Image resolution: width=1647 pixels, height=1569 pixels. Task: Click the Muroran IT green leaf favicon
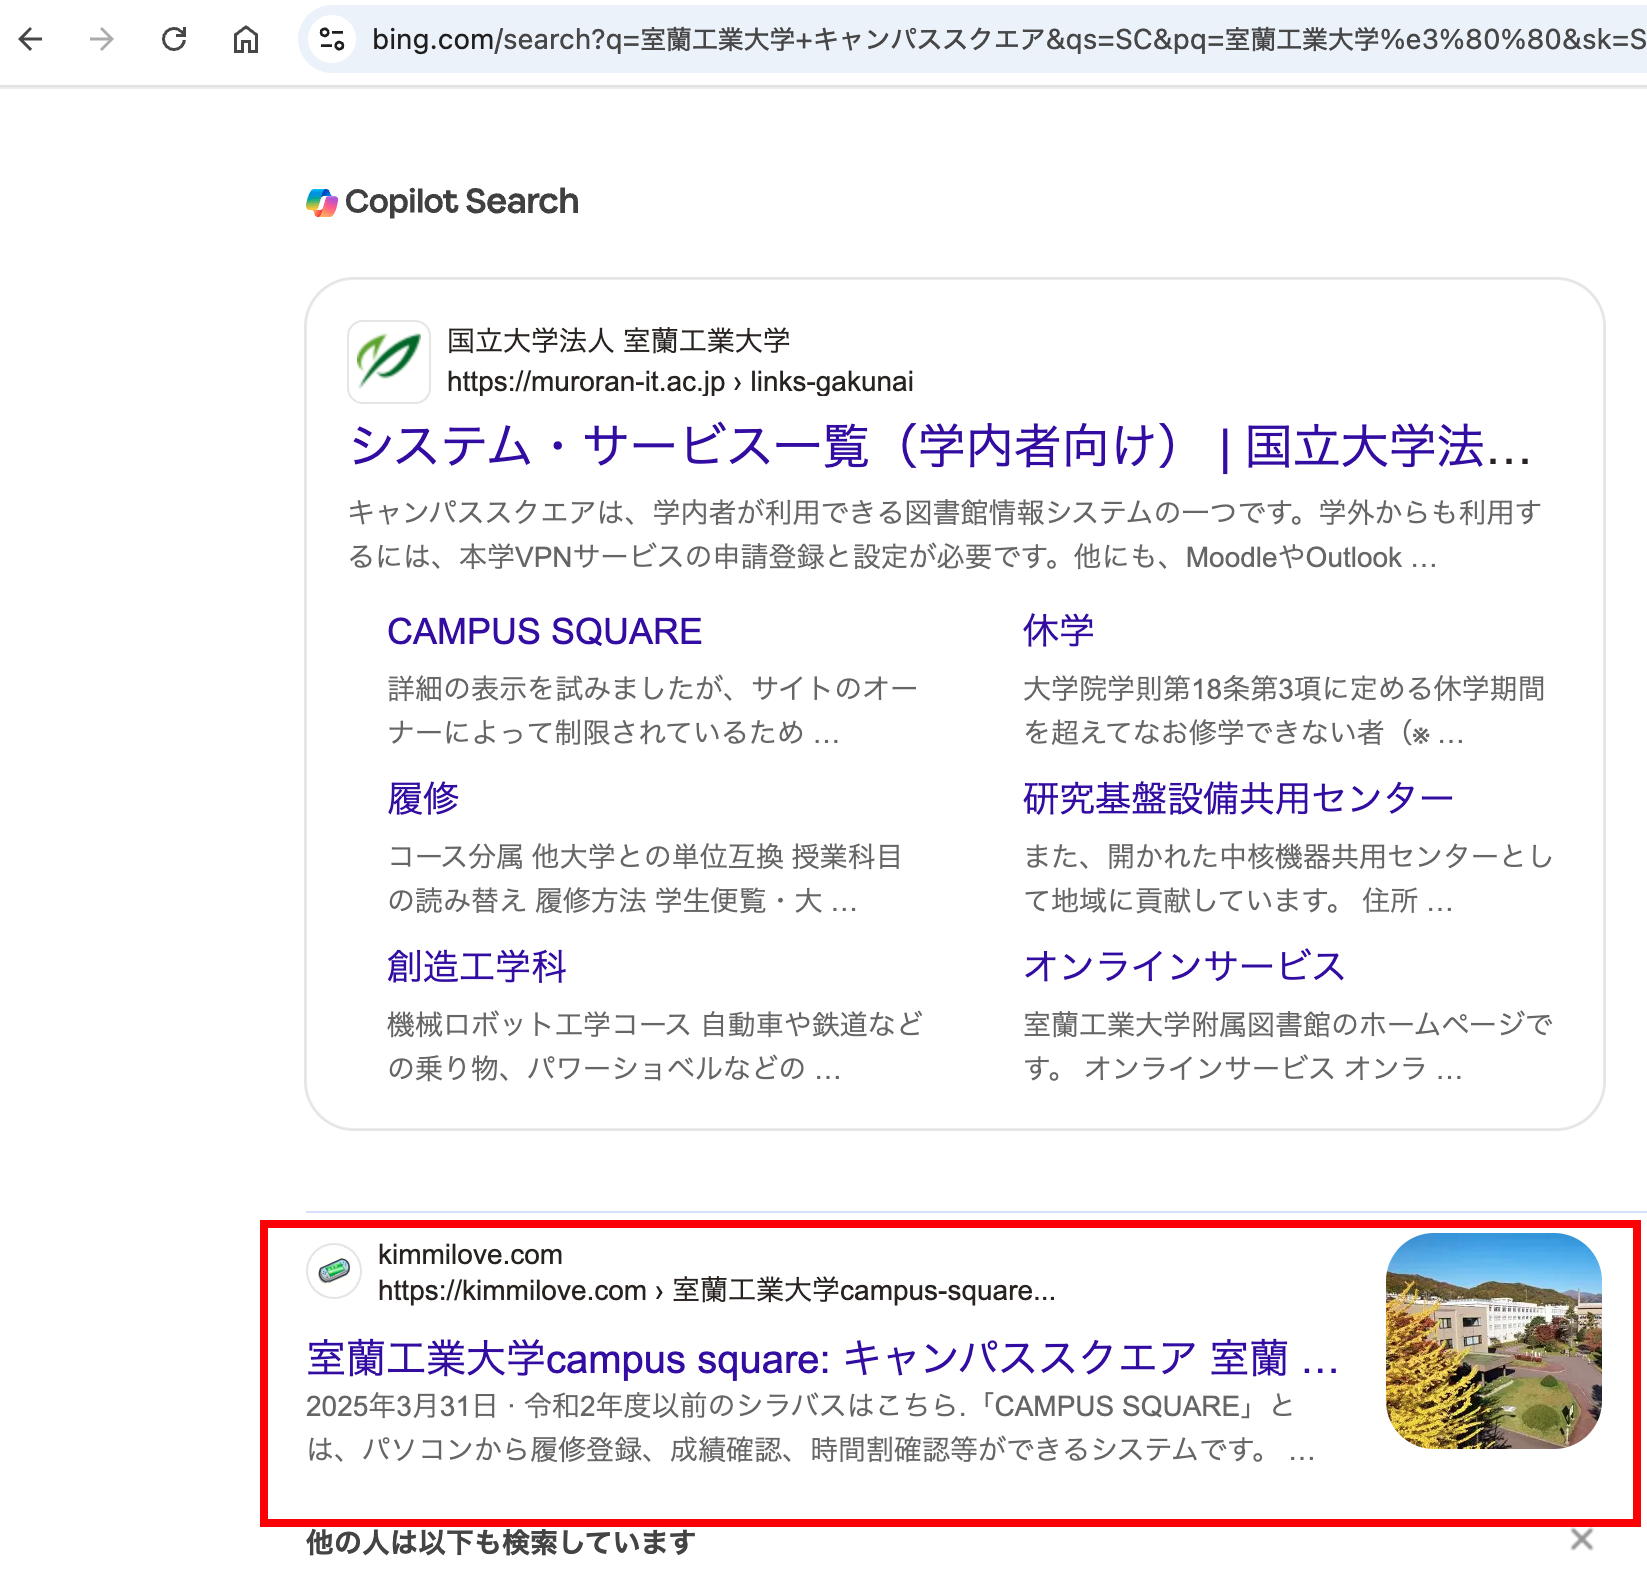(389, 361)
